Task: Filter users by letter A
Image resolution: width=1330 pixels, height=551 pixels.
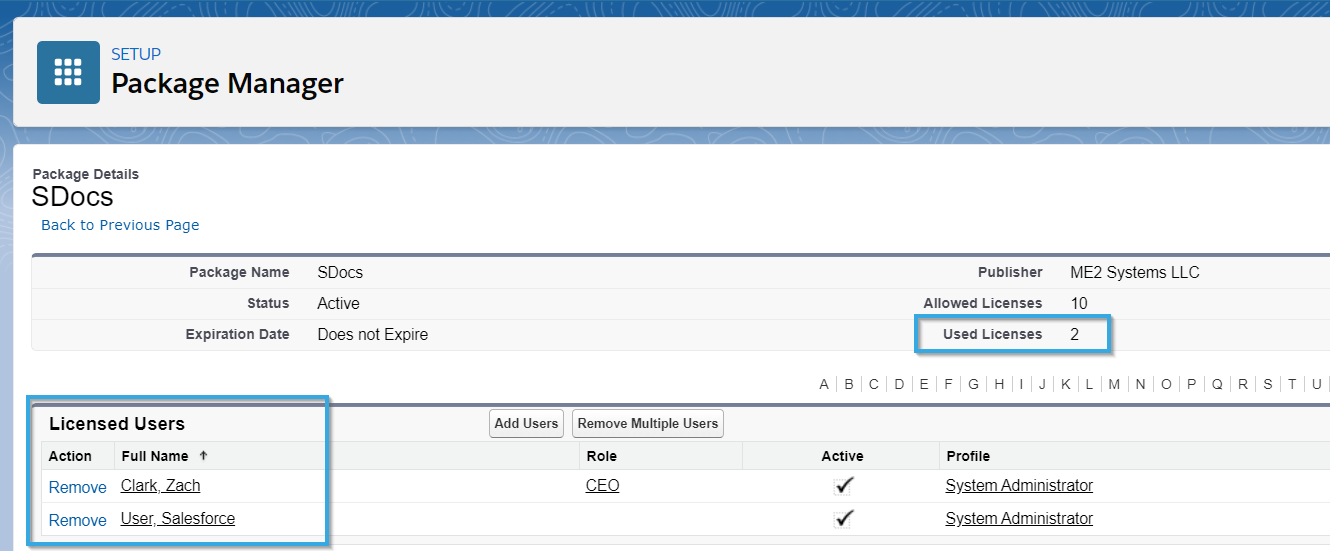Action: pyautogui.click(x=824, y=384)
